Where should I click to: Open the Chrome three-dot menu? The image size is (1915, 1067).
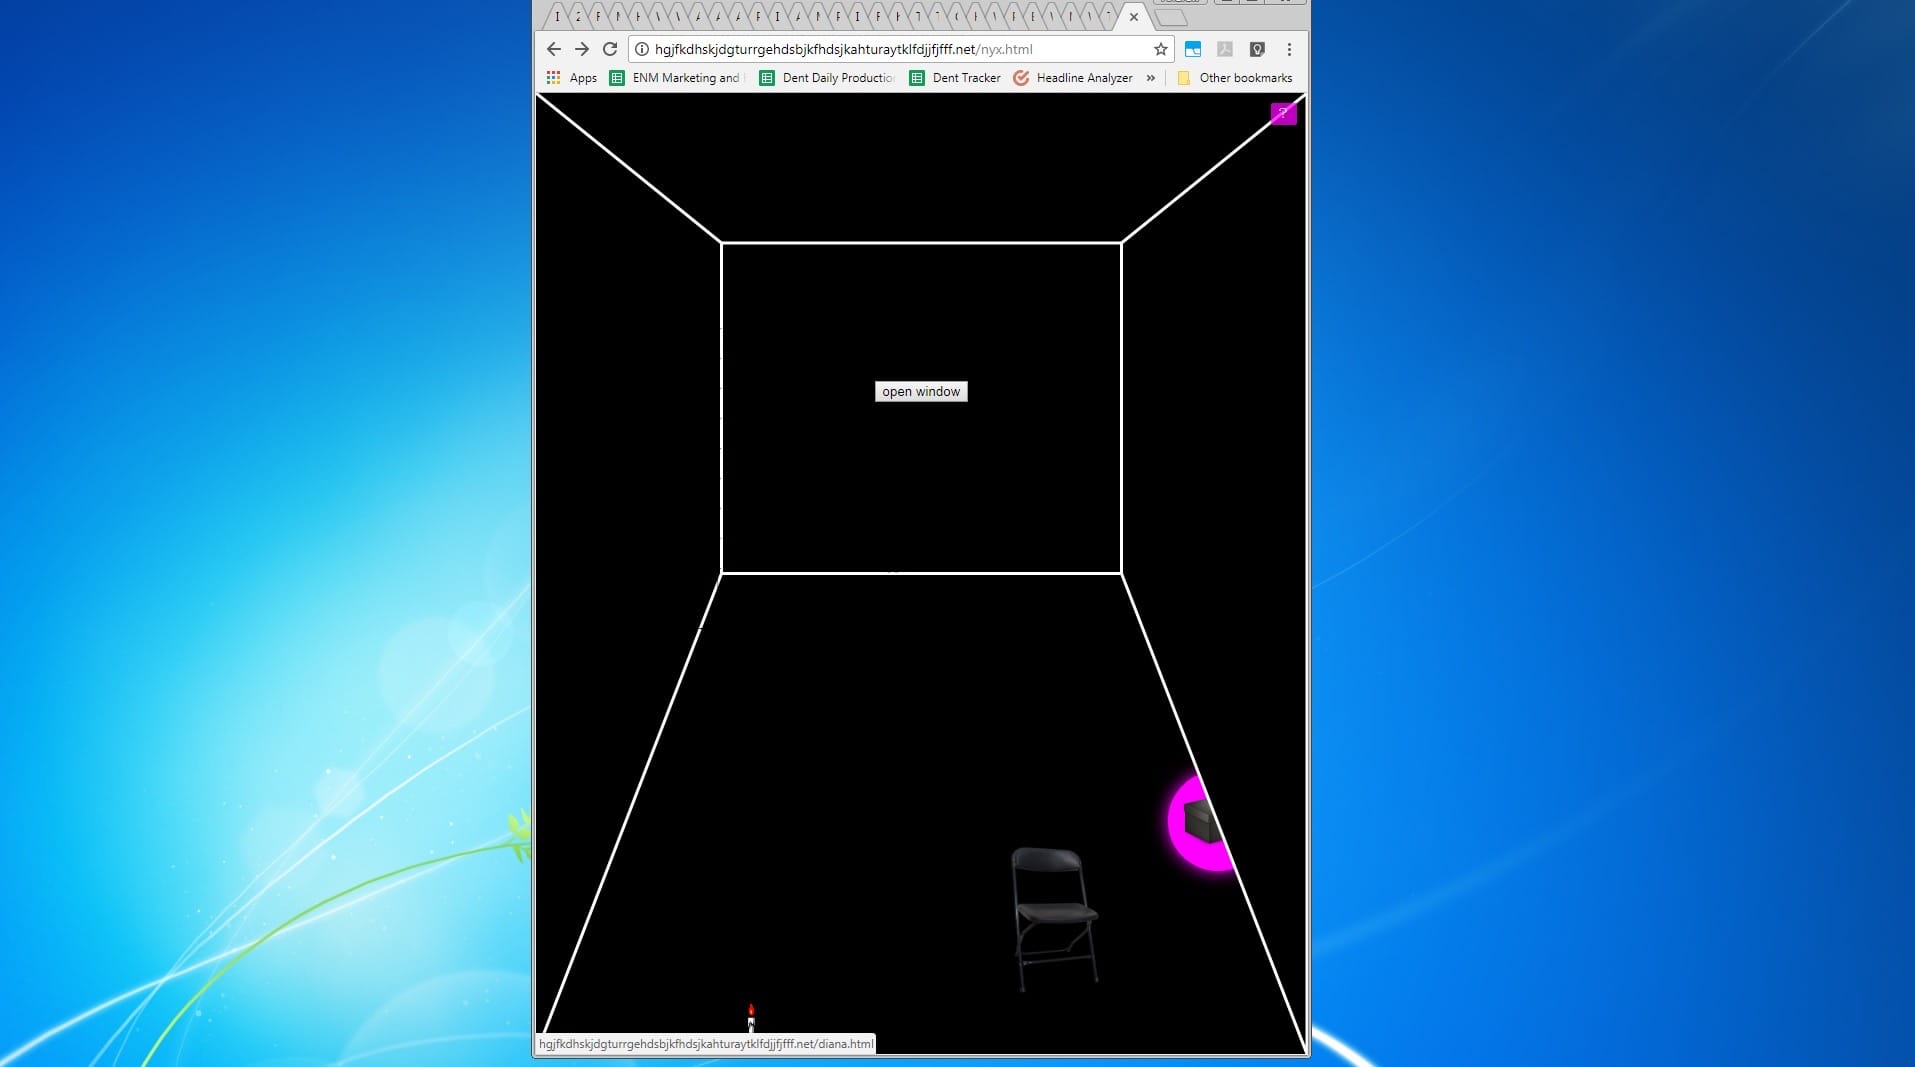coord(1289,49)
